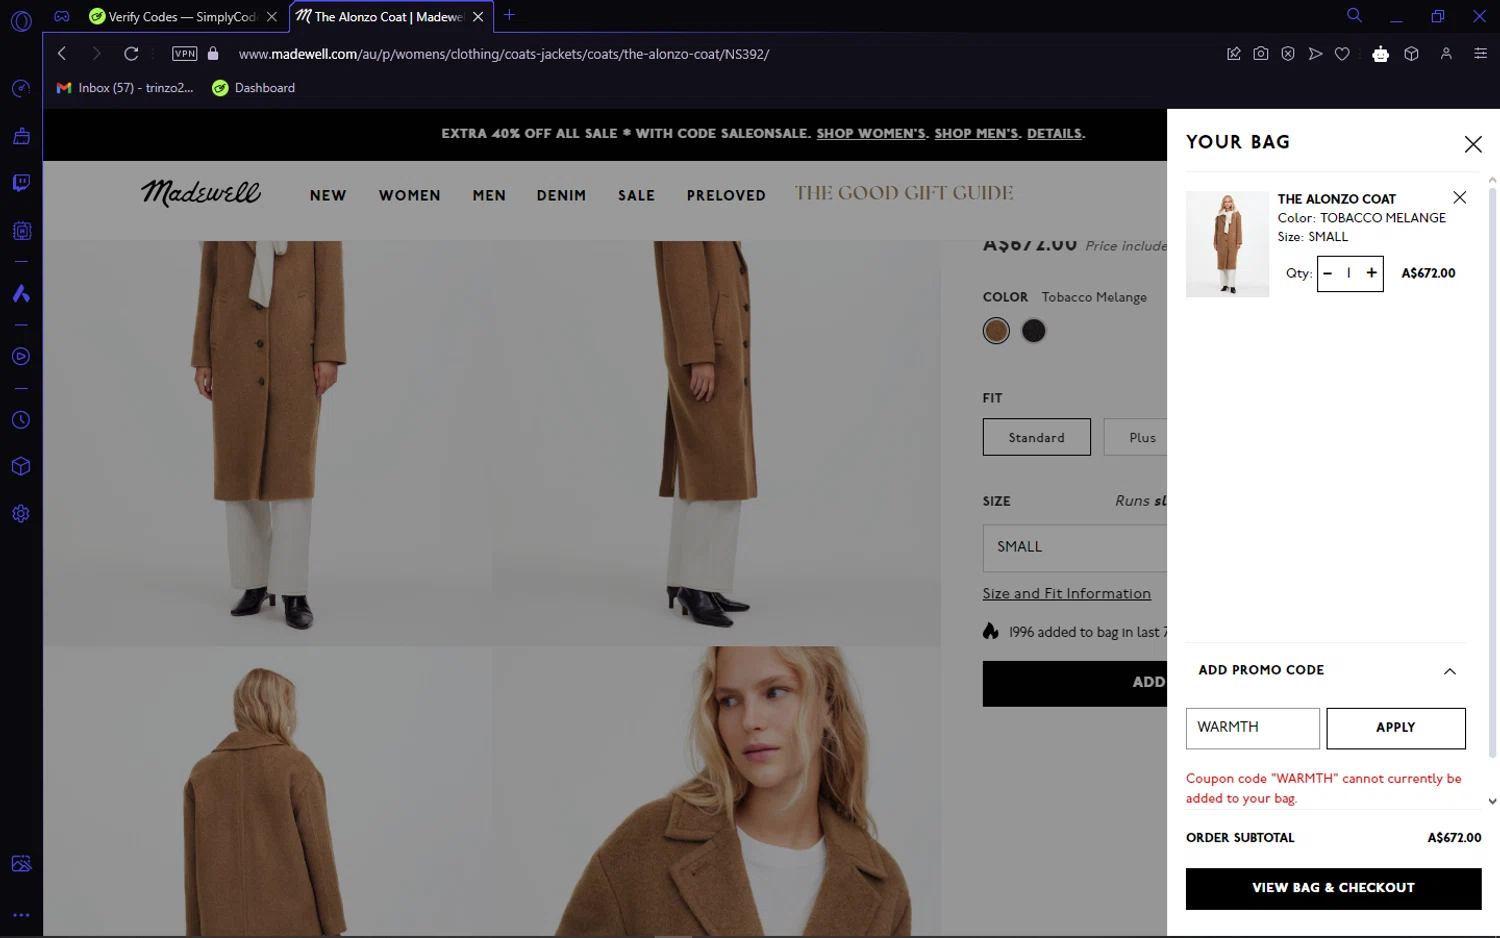The width and height of the screenshot is (1500, 938).
Task: Go back to previous page
Action: click(62, 53)
